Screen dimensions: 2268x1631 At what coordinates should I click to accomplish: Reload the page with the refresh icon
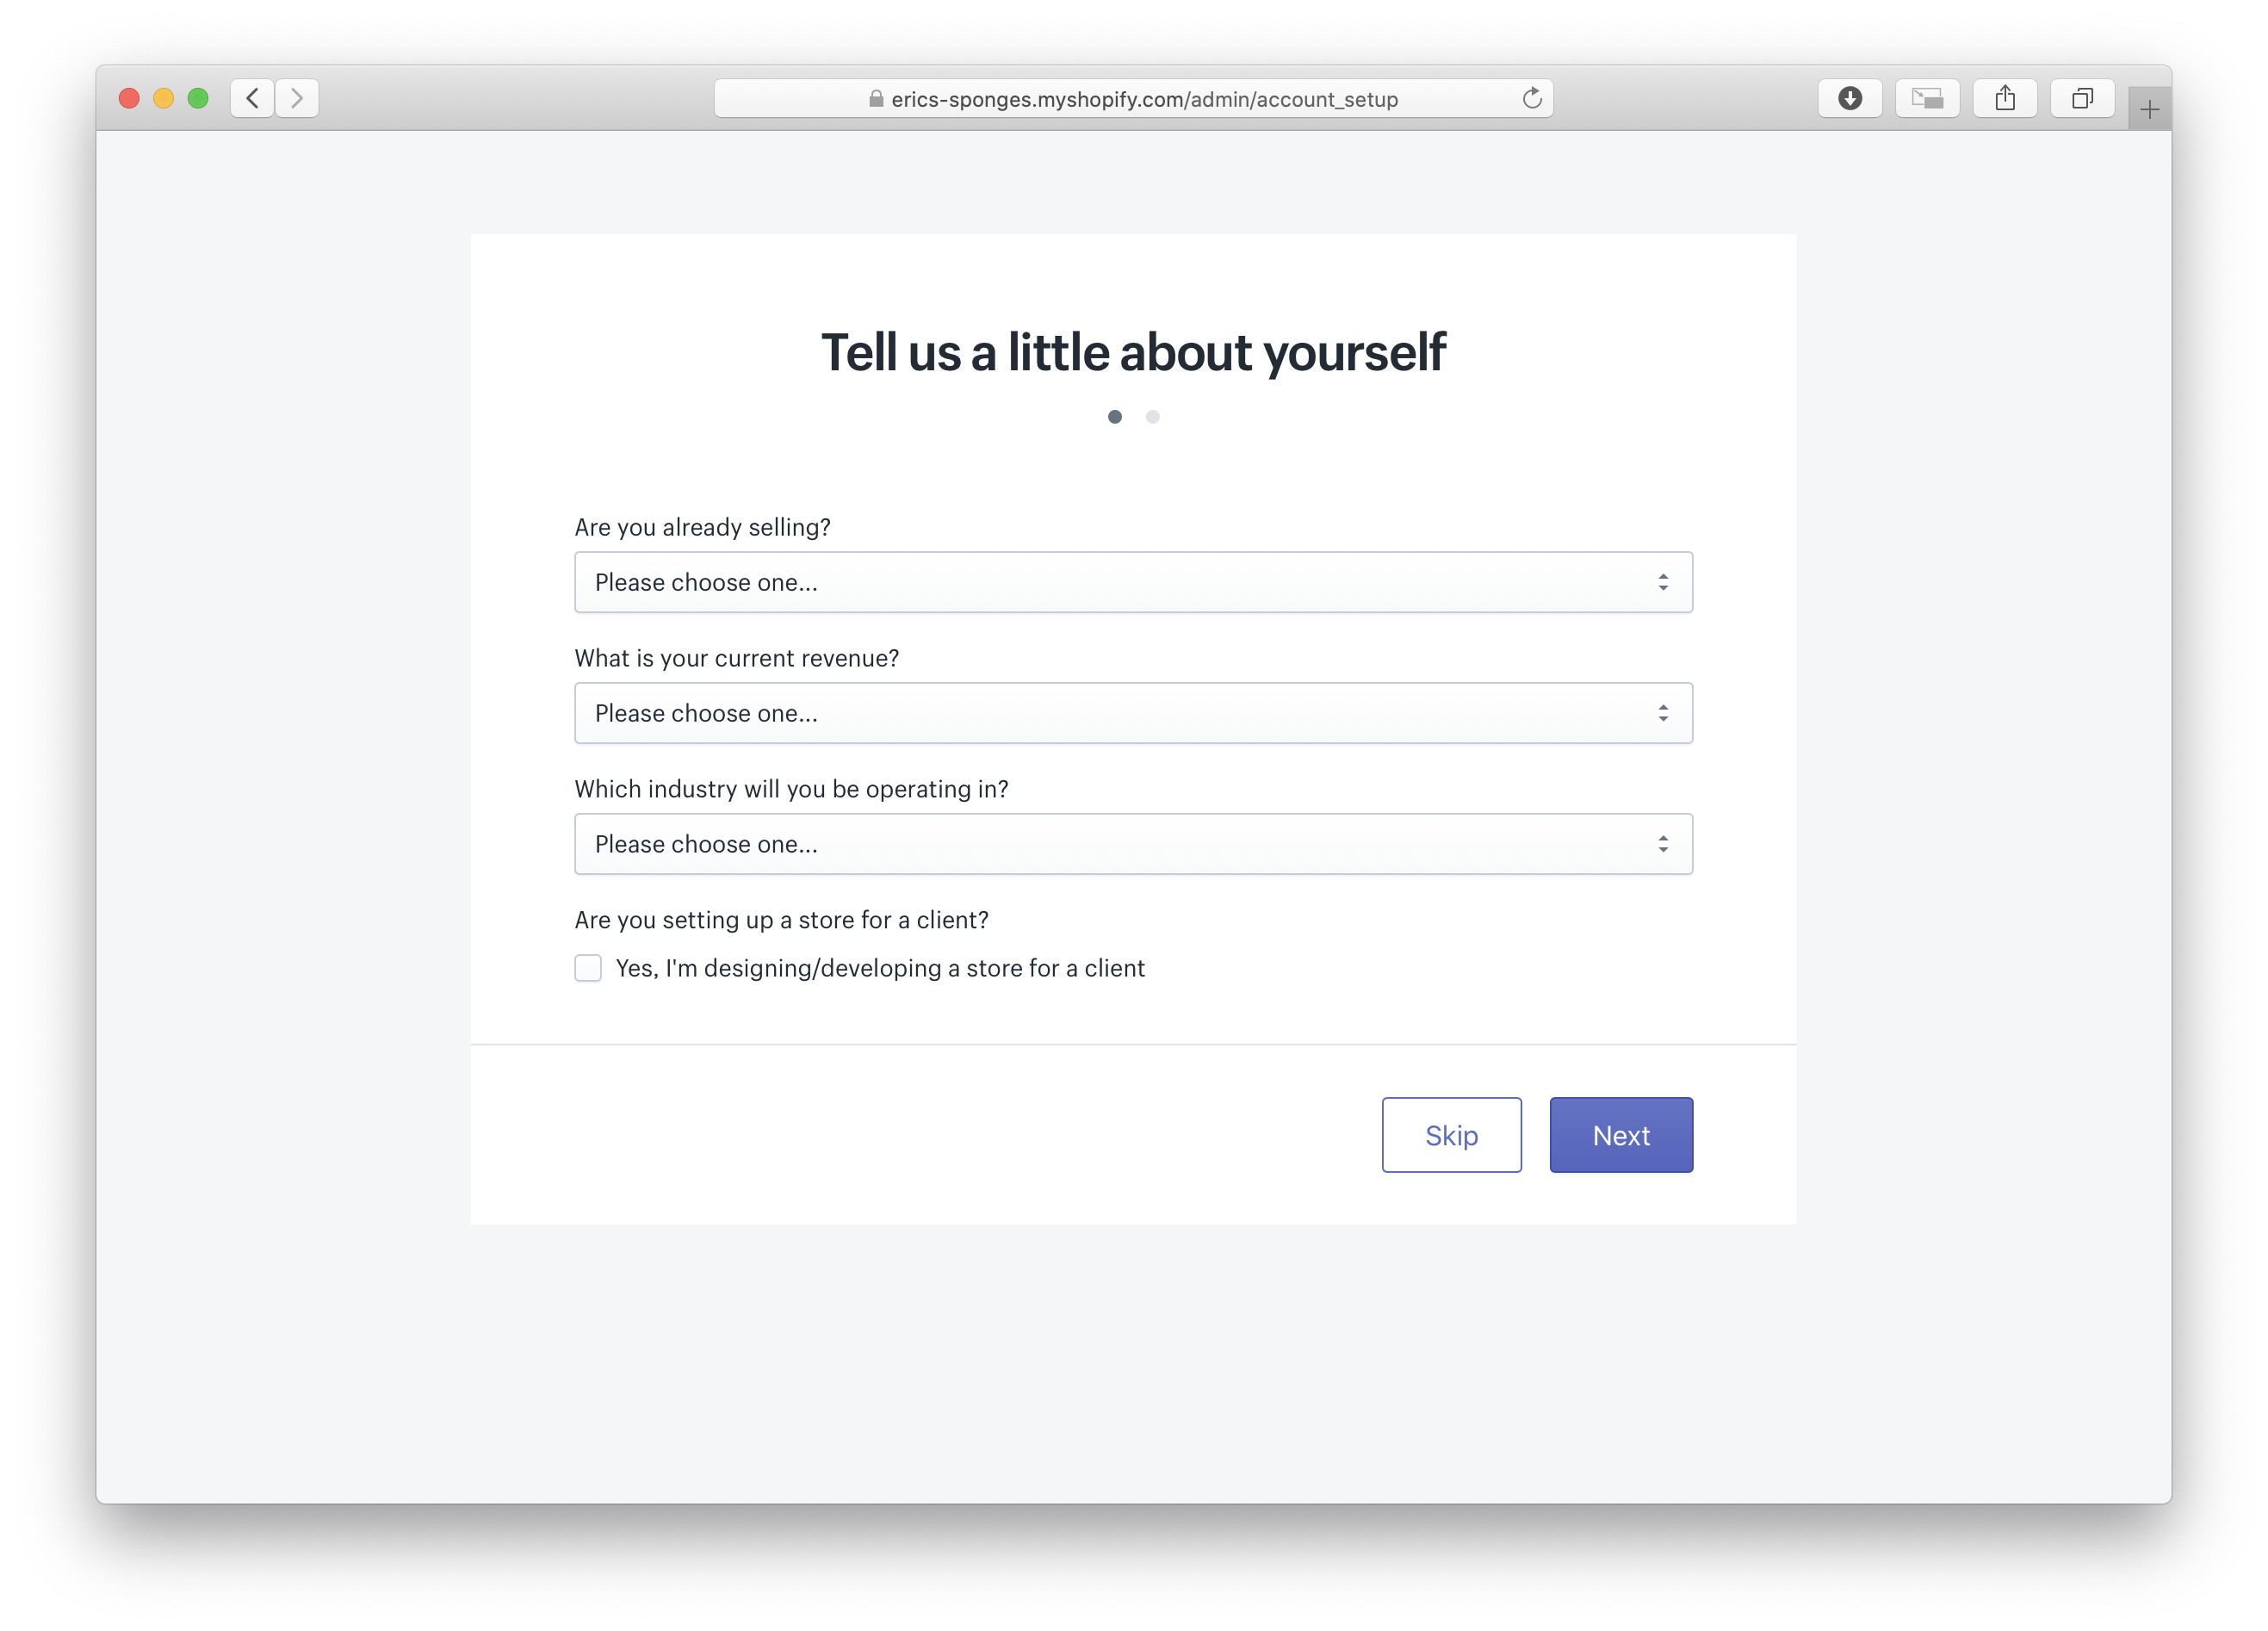1531,98
